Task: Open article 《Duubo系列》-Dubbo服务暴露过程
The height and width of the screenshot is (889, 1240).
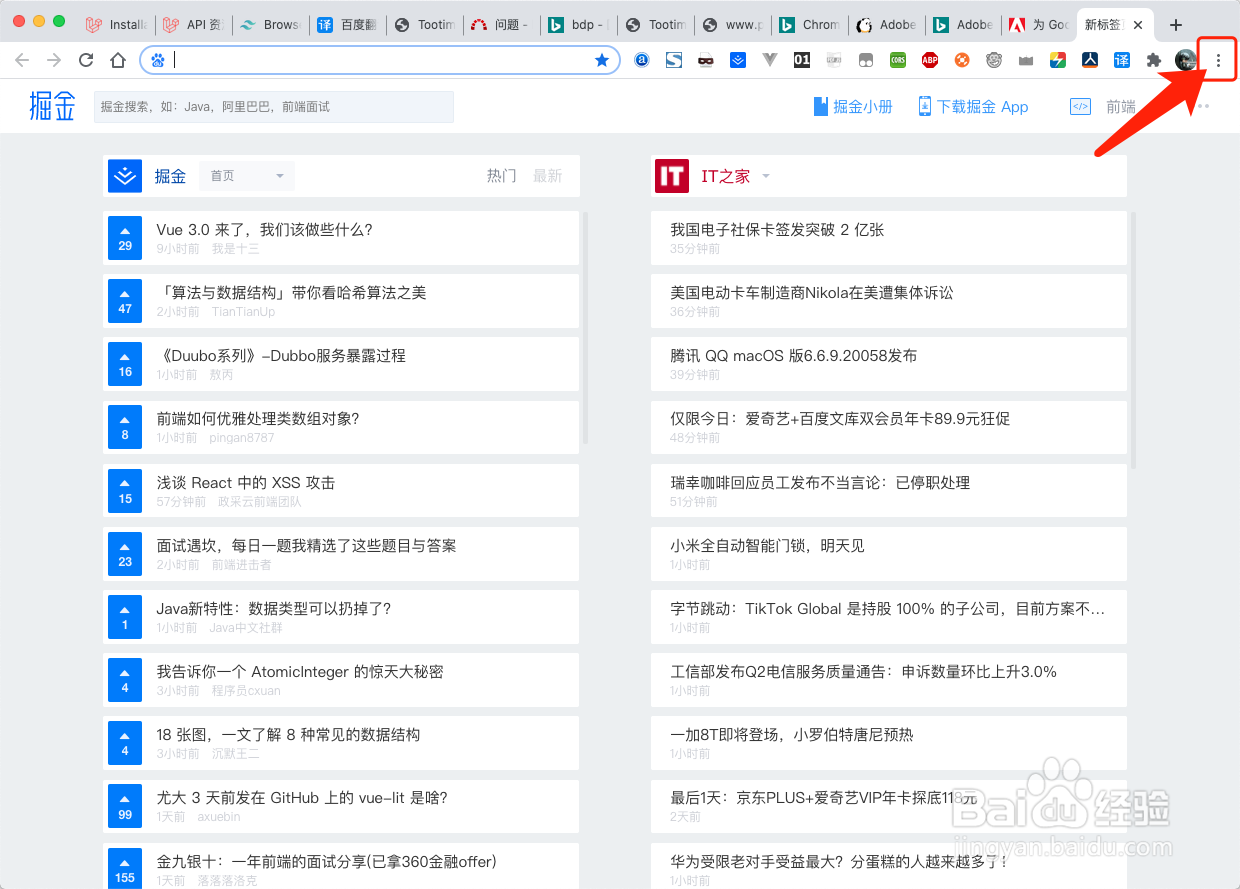Action: pyautogui.click(x=281, y=356)
